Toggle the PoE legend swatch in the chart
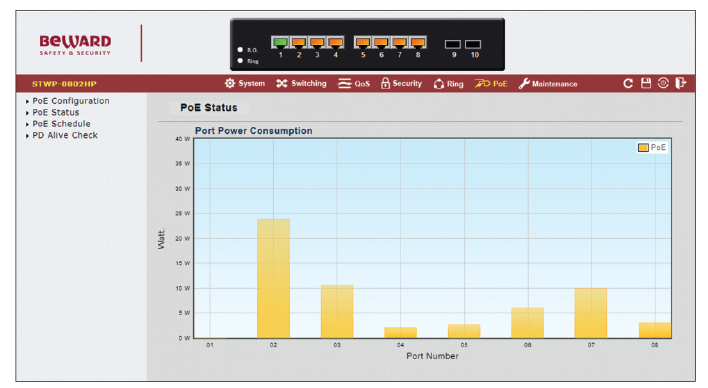Image resolution: width=708 pixels, height=388 pixels. click(x=643, y=147)
